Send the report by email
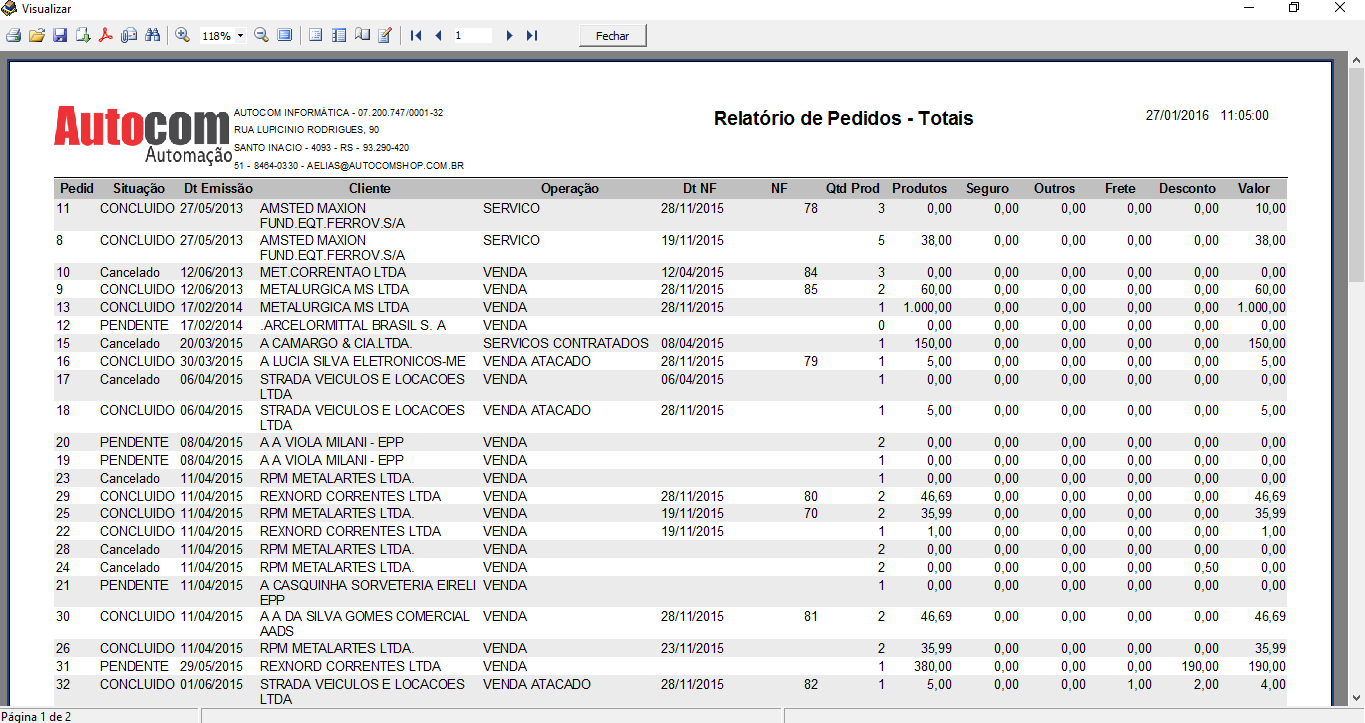The width and height of the screenshot is (1365, 723). [129, 36]
